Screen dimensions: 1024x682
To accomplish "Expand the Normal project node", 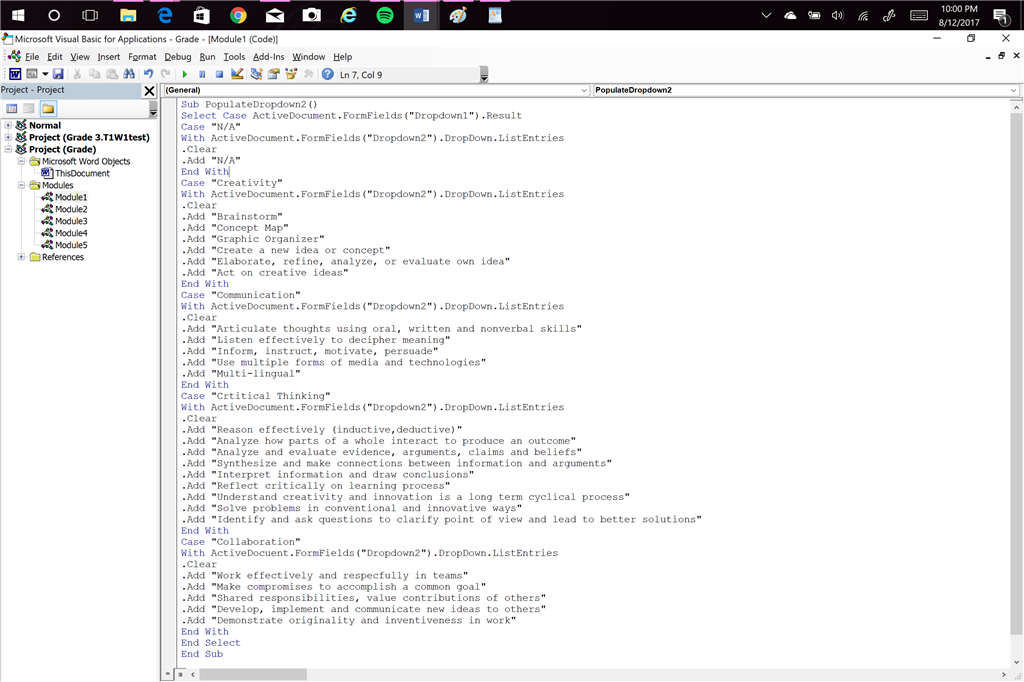I will [x=8, y=125].
